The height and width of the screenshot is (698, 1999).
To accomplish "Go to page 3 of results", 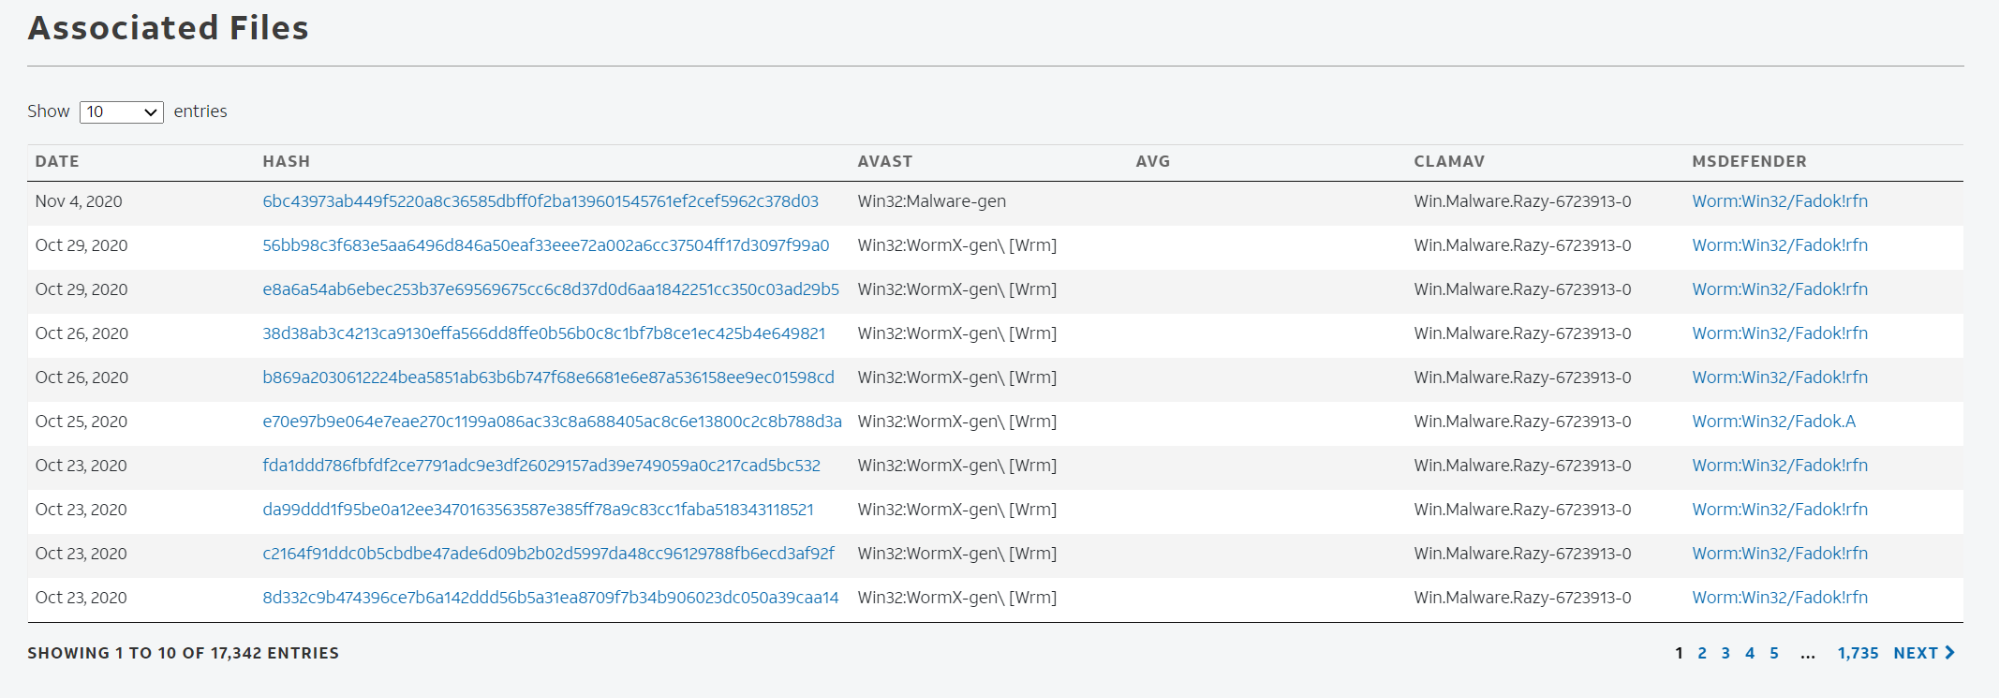I will click(1725, 653).
